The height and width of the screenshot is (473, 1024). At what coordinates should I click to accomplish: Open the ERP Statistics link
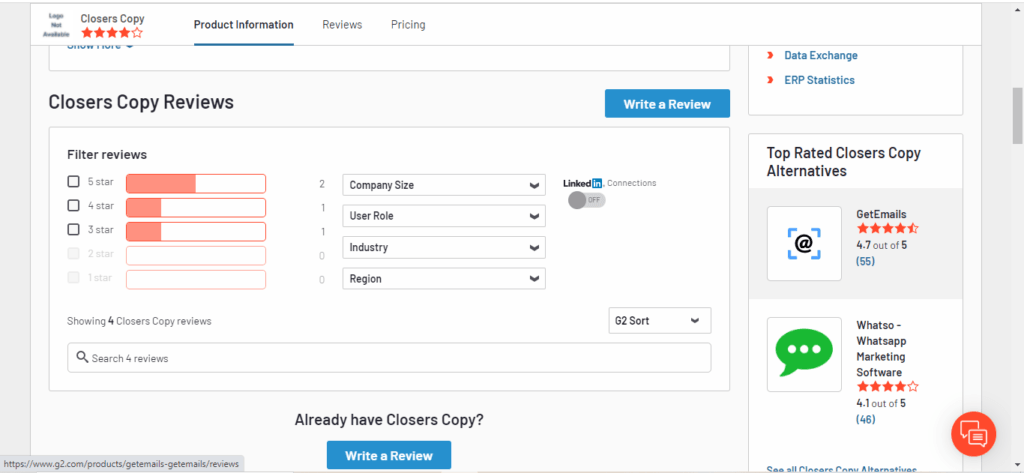point(819,80)
